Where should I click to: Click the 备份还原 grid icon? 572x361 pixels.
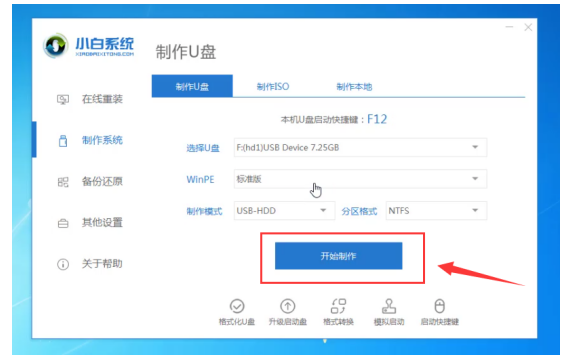click(x=63, y=182)
